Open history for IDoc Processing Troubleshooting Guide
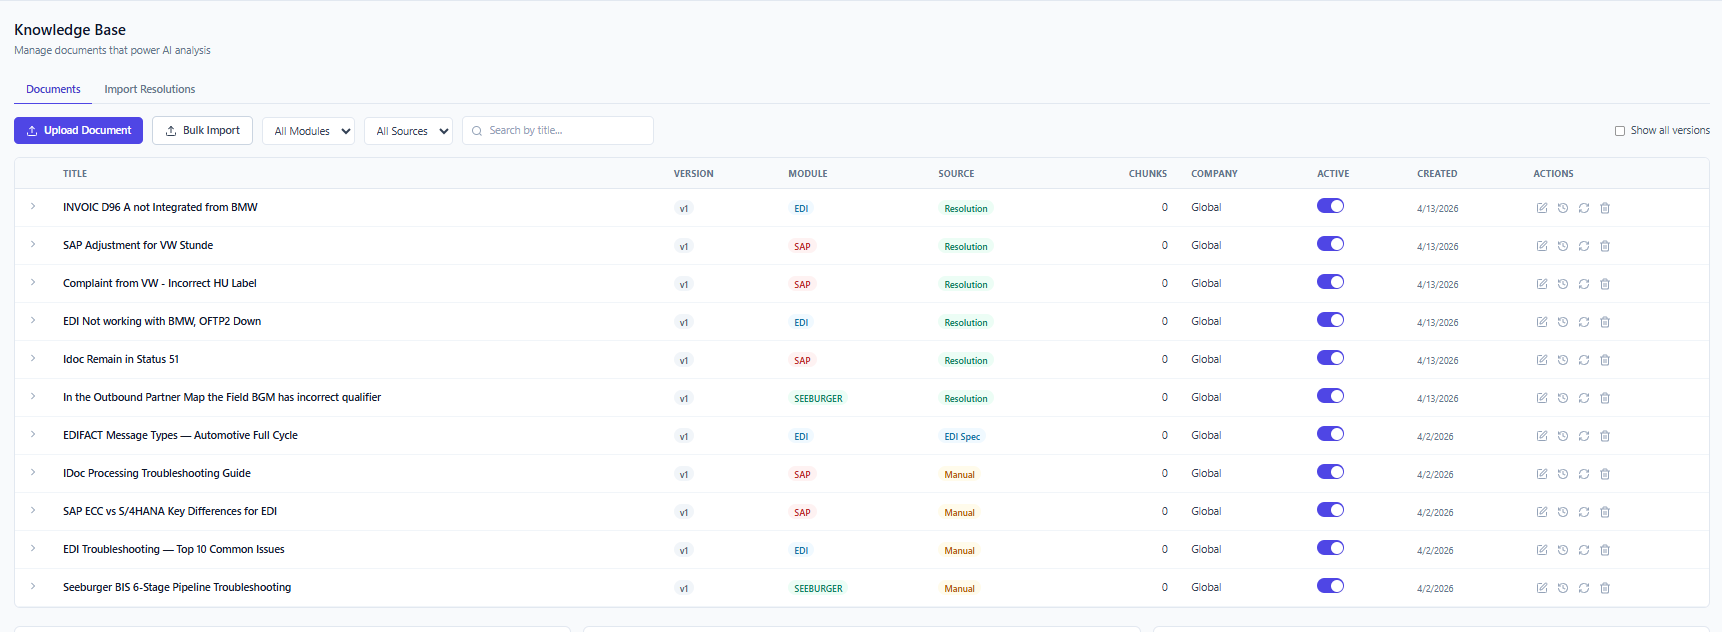 (x=1563, y=474)
